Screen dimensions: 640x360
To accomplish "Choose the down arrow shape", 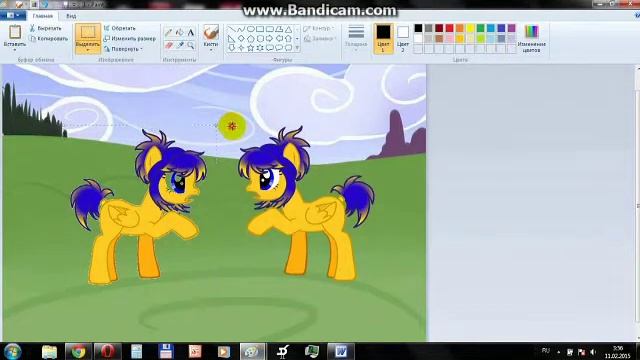I will point(231,48).
